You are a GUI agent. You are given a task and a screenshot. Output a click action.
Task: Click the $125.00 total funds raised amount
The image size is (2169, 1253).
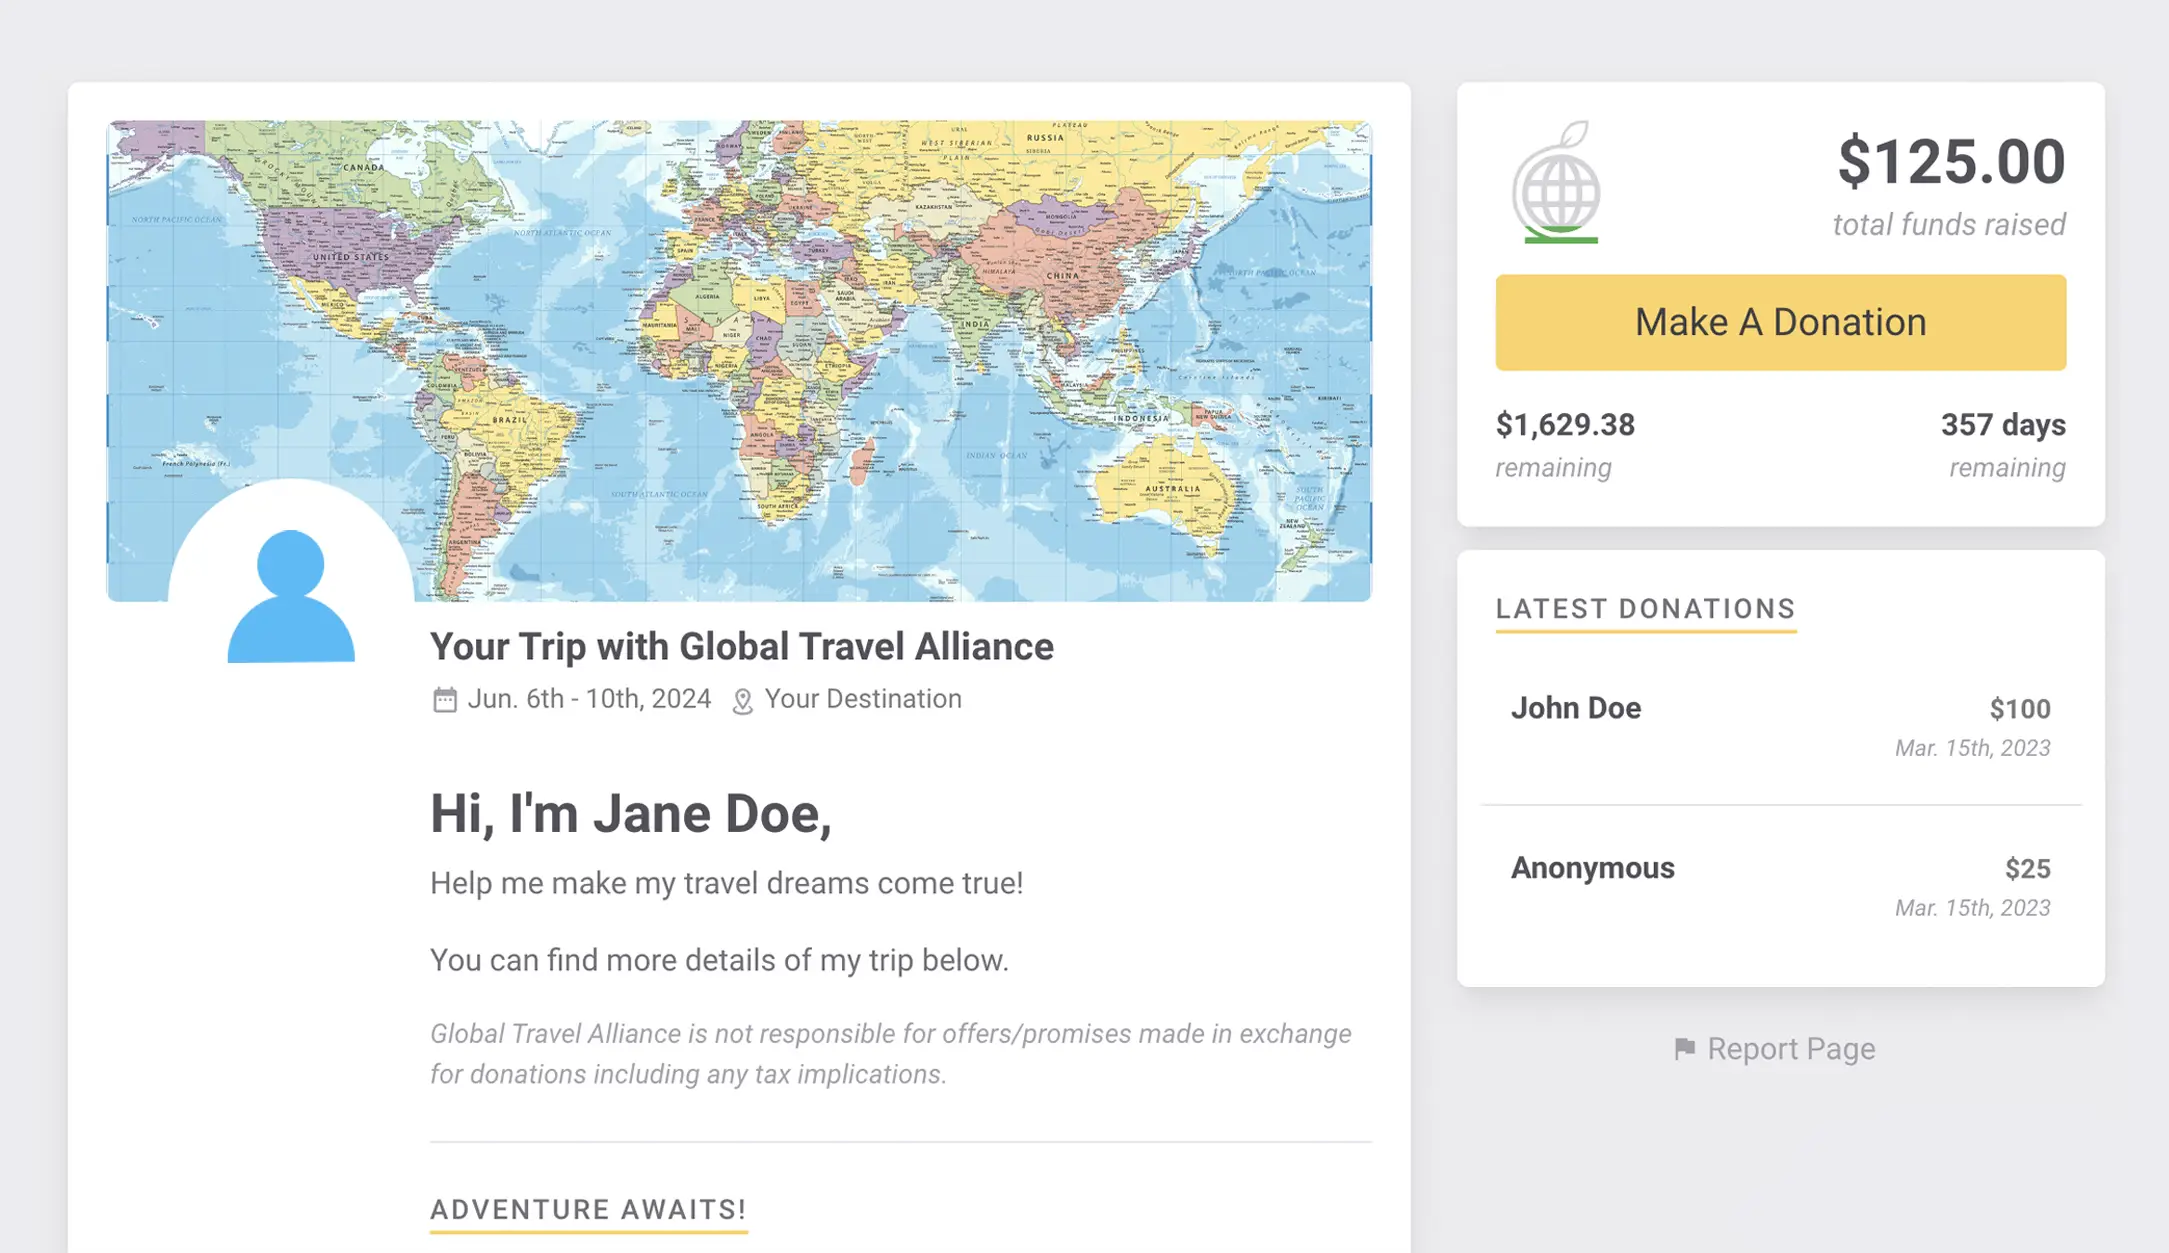pos(1951,160)
